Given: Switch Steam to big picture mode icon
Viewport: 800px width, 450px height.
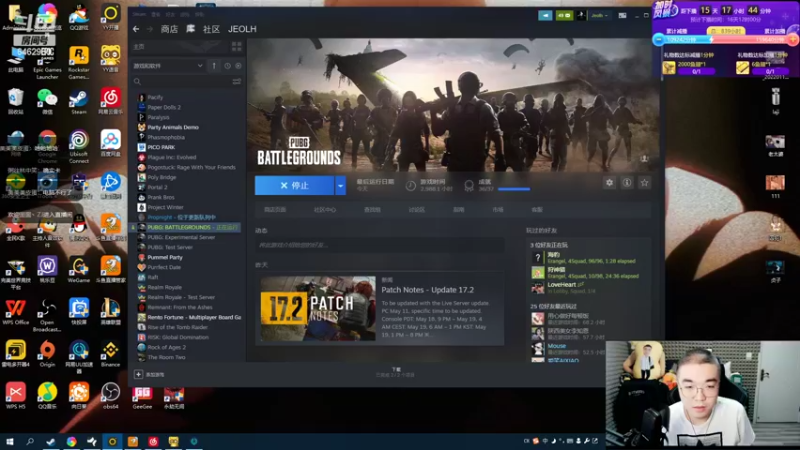Looking at the screenshot, I should (x=622, y=15).
